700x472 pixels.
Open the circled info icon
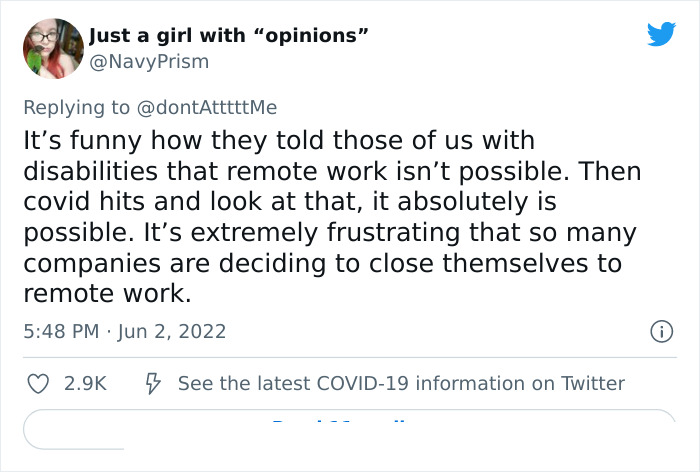660,330
